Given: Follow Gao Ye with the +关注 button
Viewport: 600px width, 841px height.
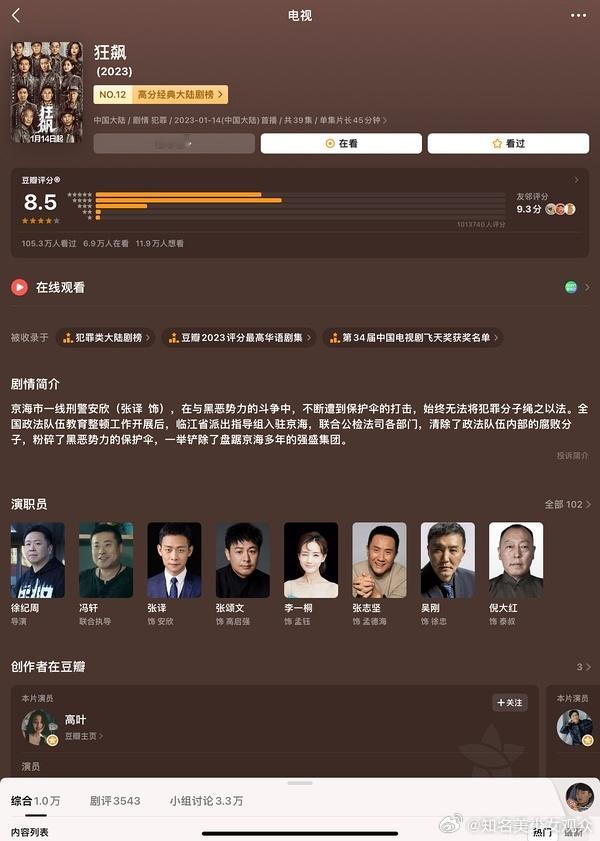Looking at the screenshot, I should 510,703.
